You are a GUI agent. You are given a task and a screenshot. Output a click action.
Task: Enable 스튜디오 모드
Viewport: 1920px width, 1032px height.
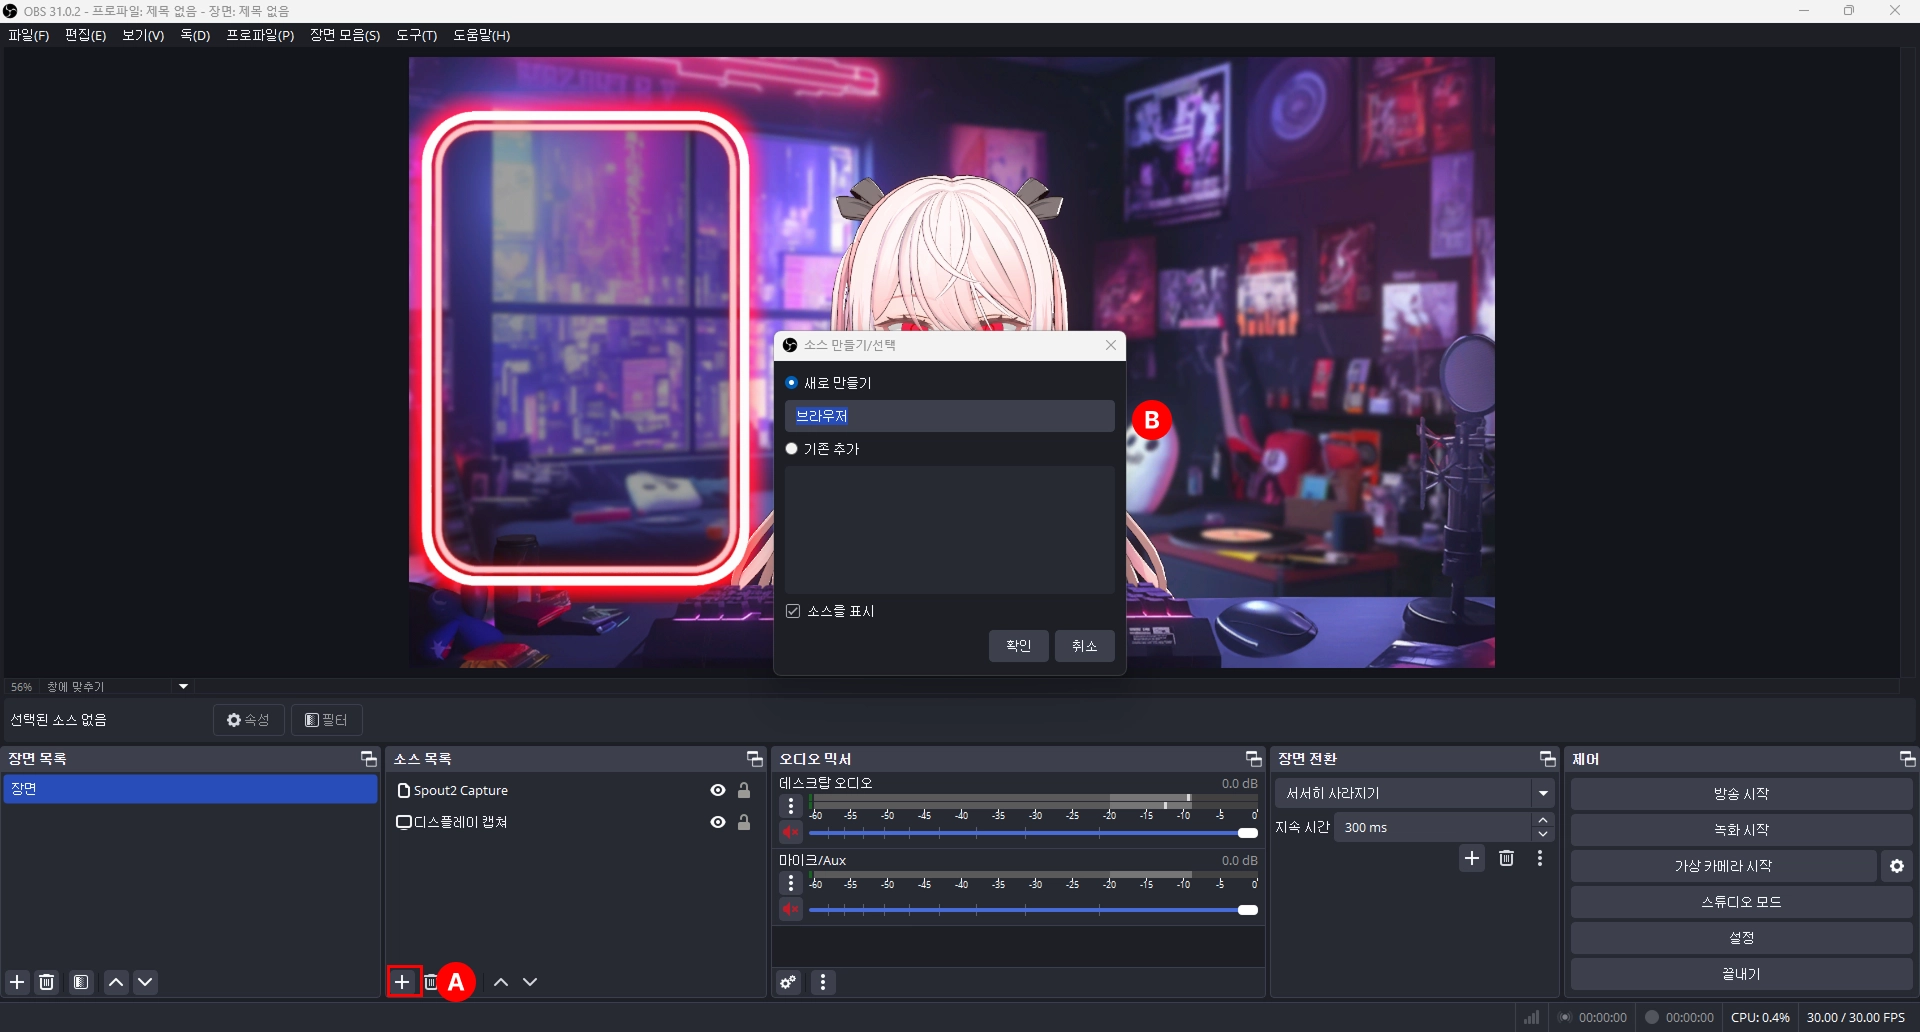[x=1742, y=902]
